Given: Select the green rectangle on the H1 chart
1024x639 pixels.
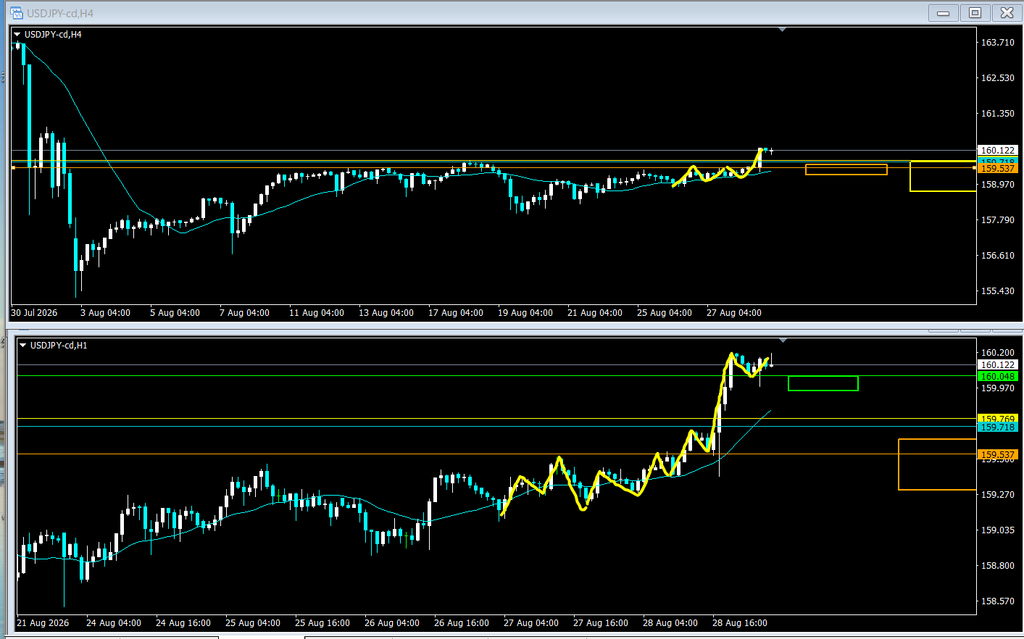Looking at the screenshot, I should (x=823, y=383).
